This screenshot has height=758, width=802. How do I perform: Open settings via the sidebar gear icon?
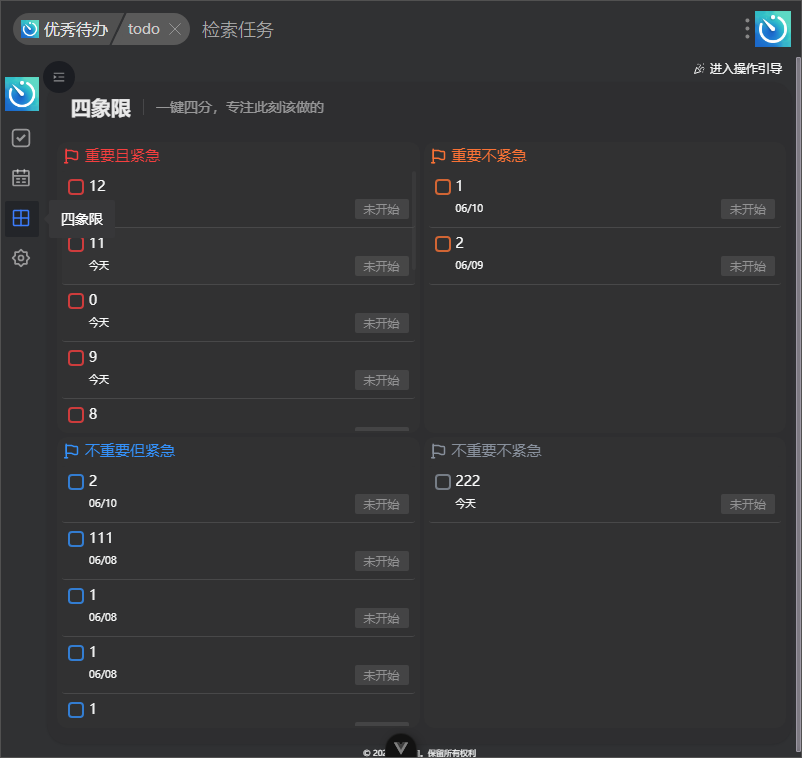(21, 258)
